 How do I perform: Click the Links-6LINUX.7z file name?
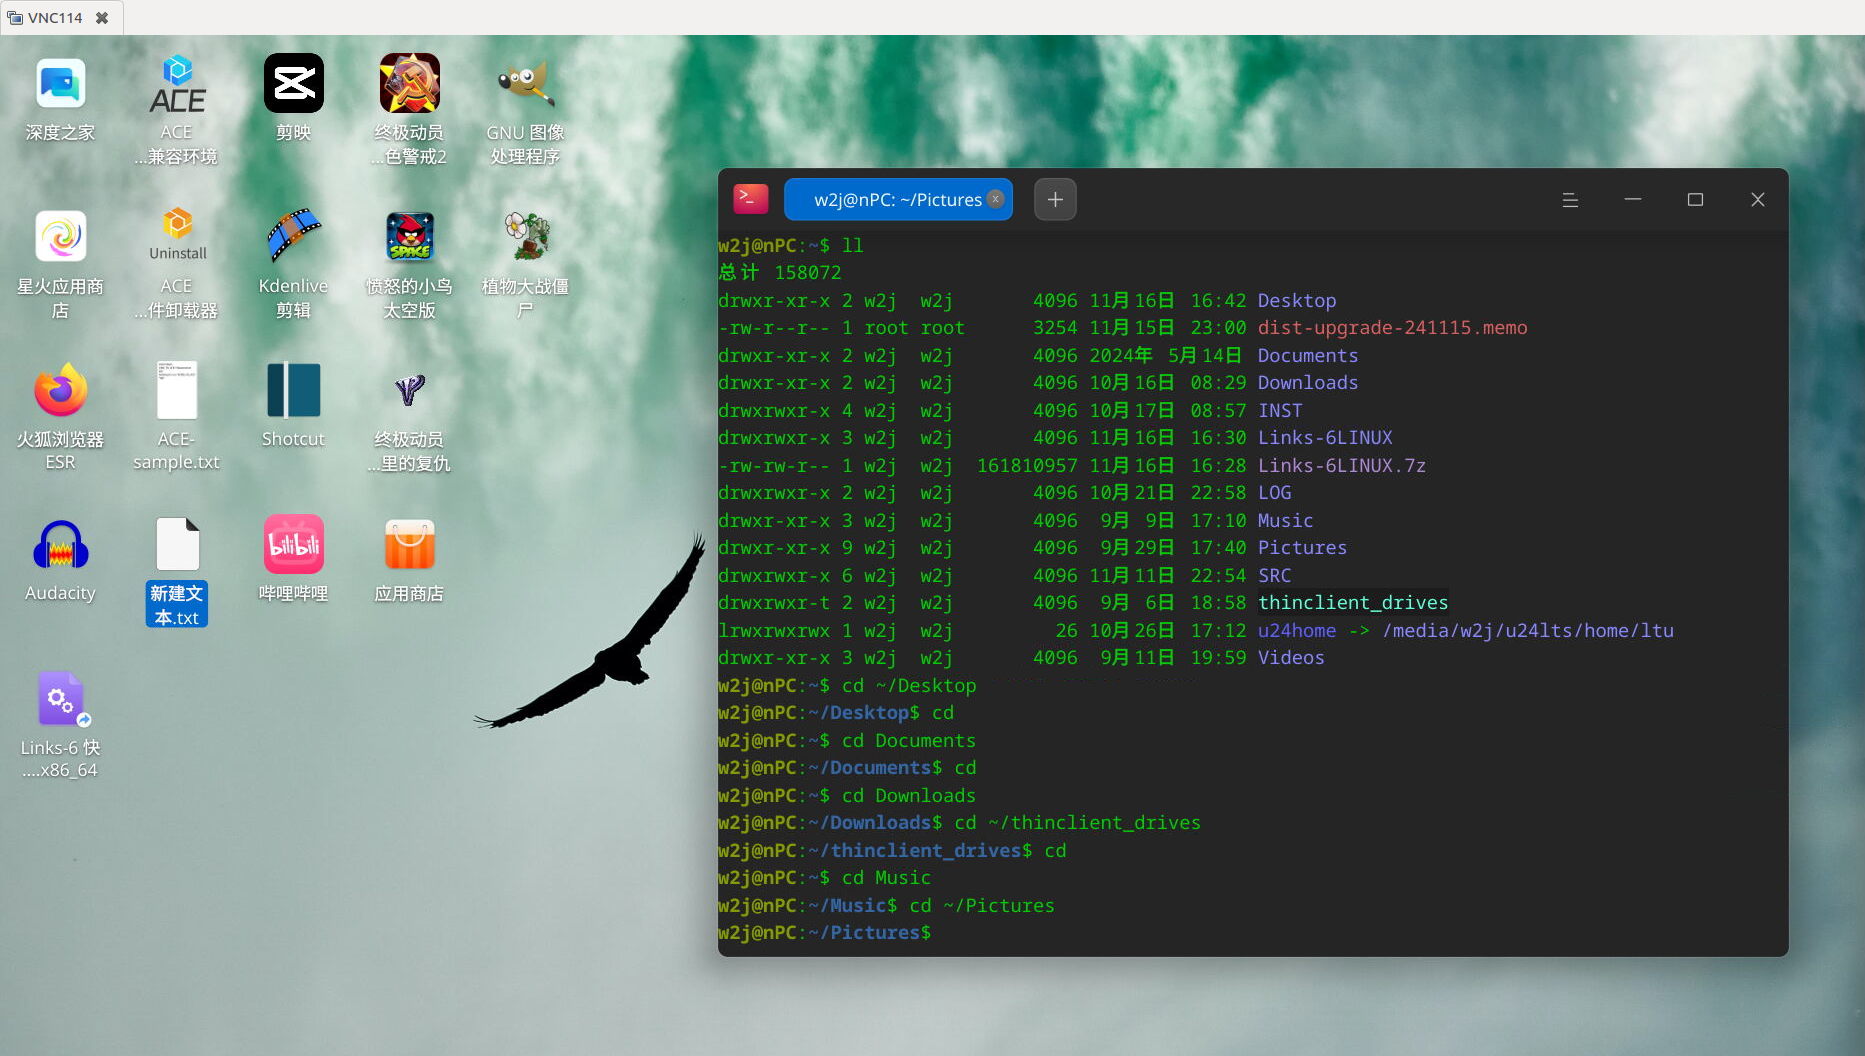click(1341, 466)
